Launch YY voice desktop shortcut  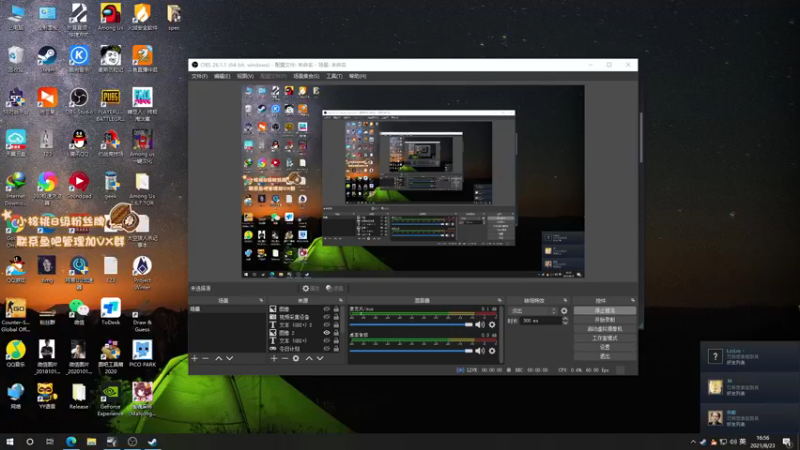coord(47,396)
